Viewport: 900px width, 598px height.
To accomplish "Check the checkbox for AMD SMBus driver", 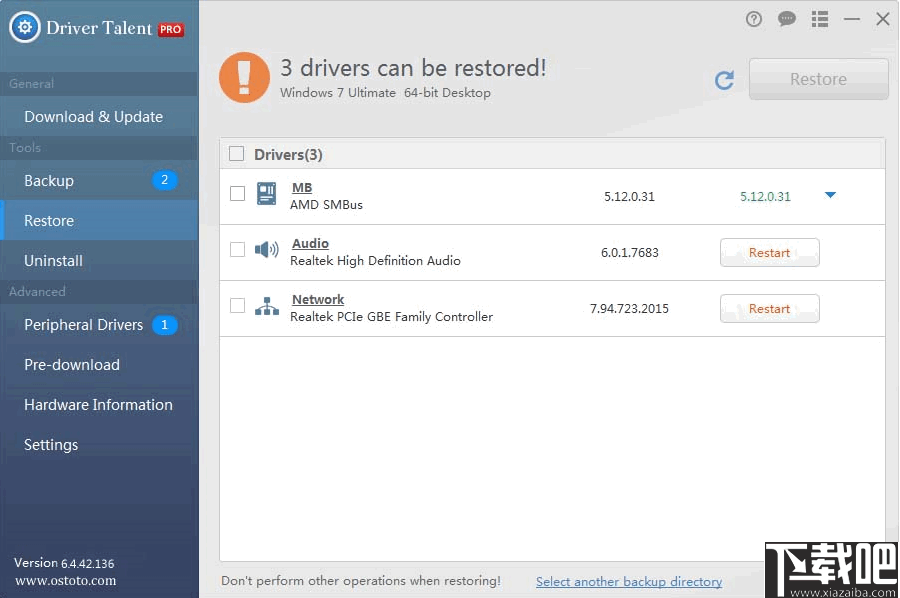I will tap(236, 195).
